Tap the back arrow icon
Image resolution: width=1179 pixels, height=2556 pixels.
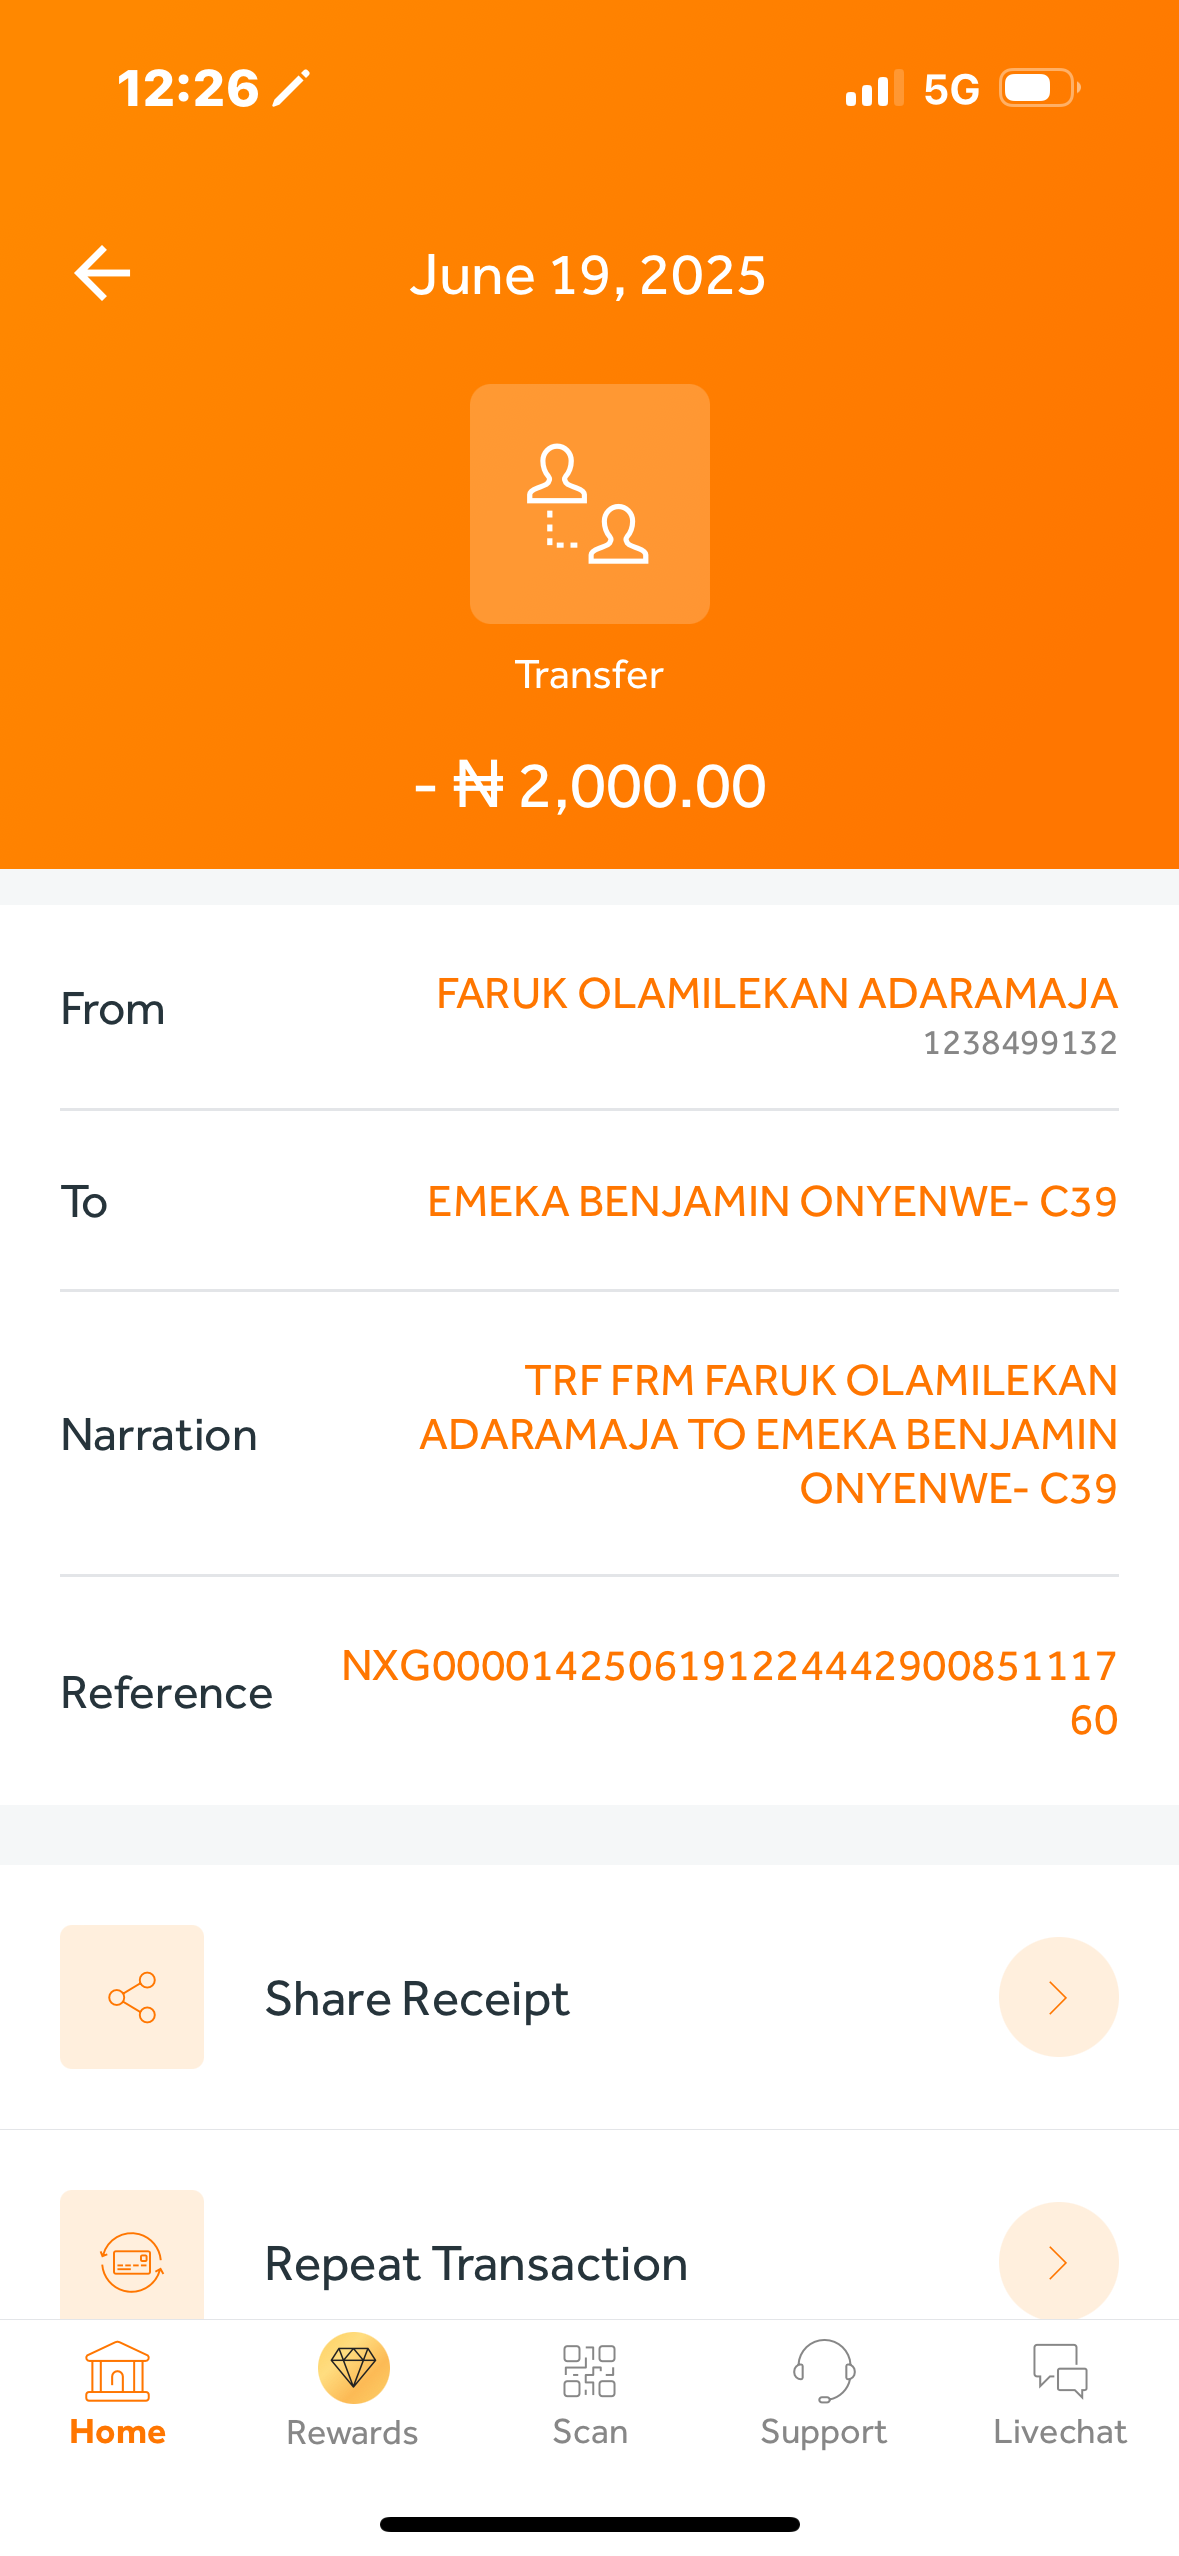pyautogui.click(x=102, y=273)
